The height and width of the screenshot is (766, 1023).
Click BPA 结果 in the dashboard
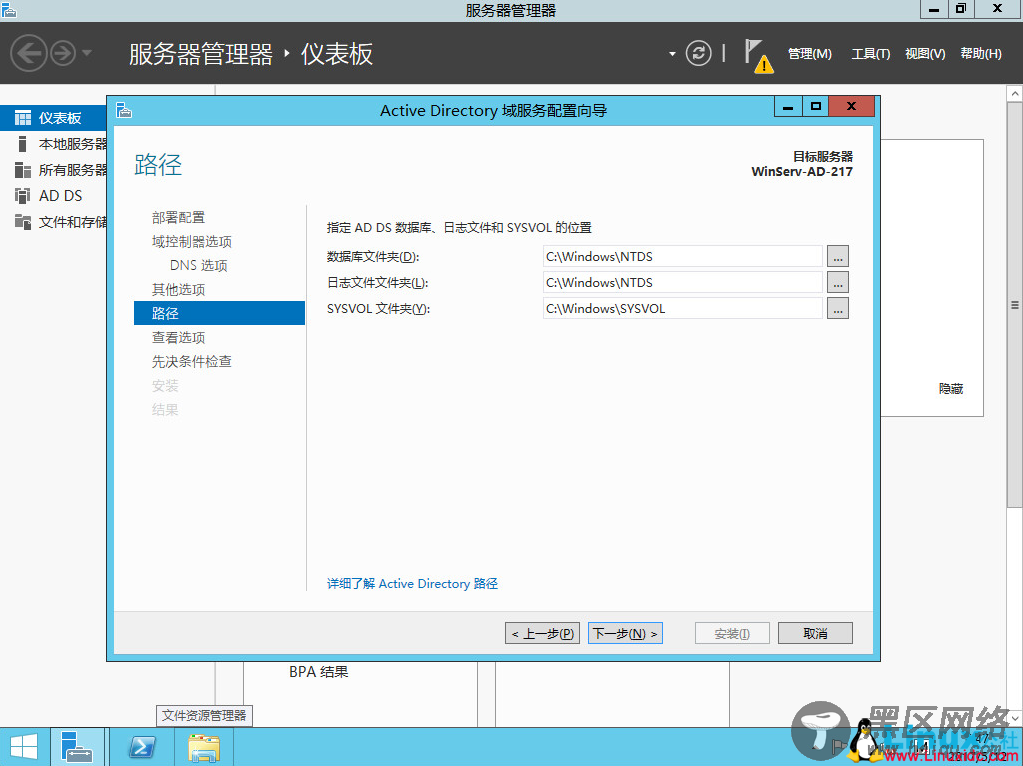click(318, 671)
